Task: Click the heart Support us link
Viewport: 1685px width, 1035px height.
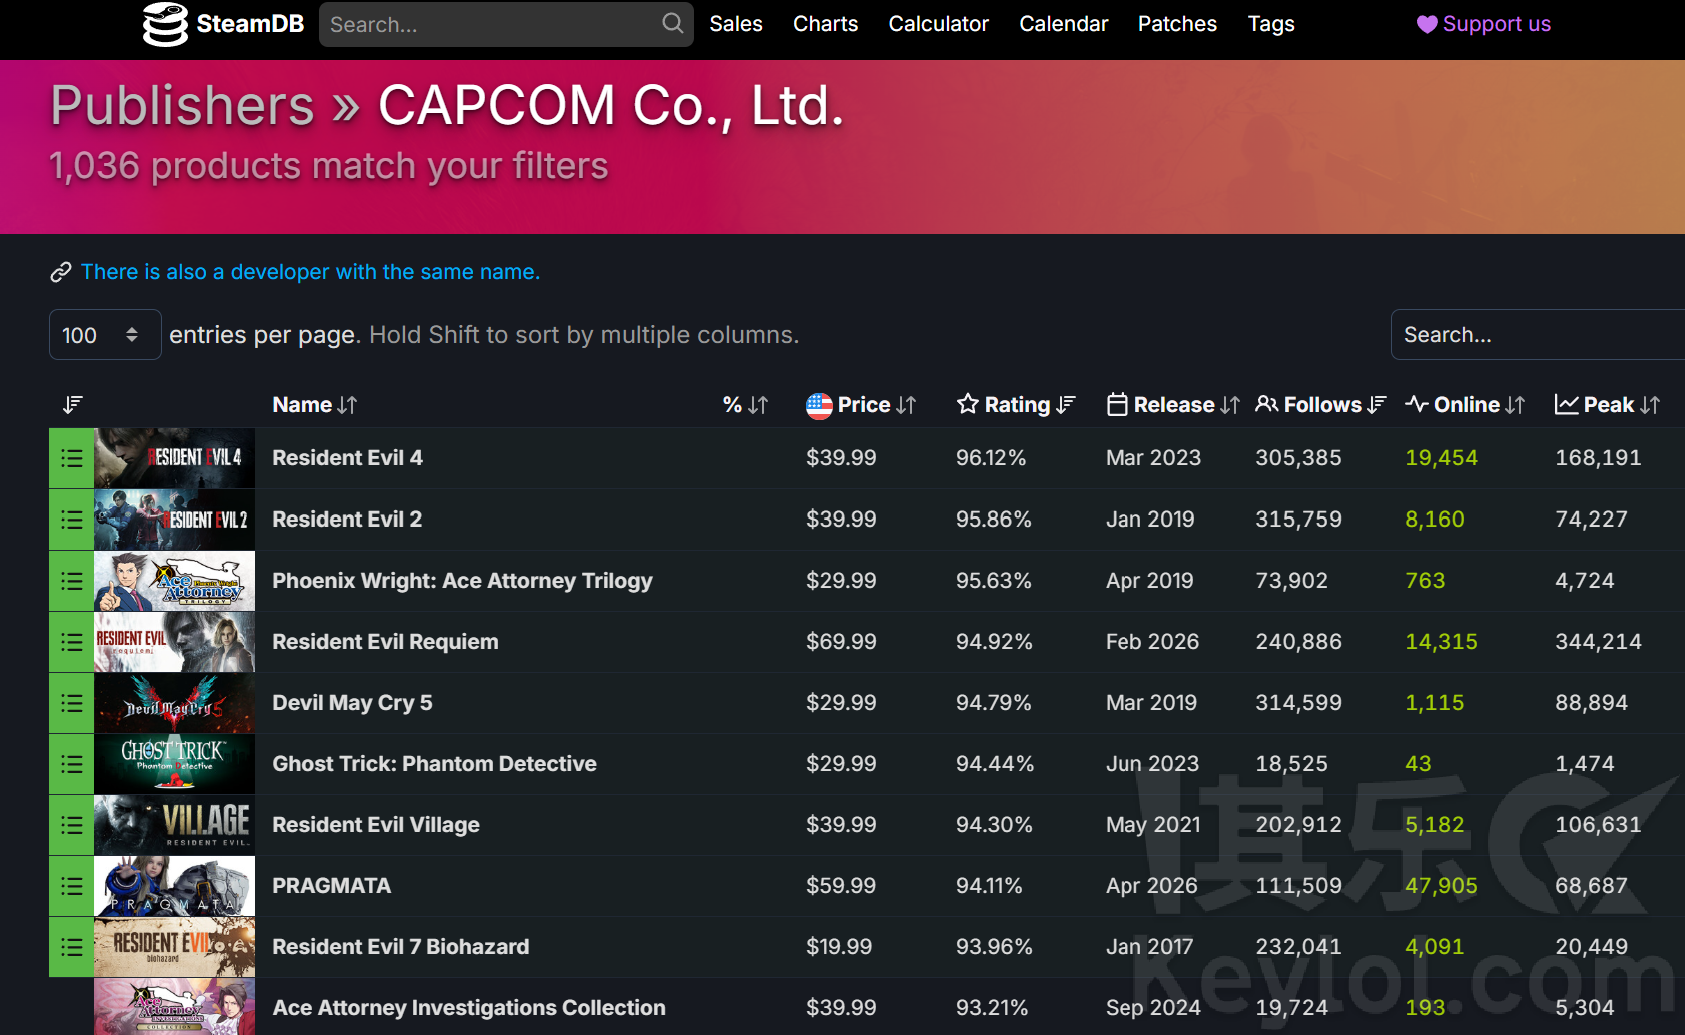Action: tap(1483, 24)
